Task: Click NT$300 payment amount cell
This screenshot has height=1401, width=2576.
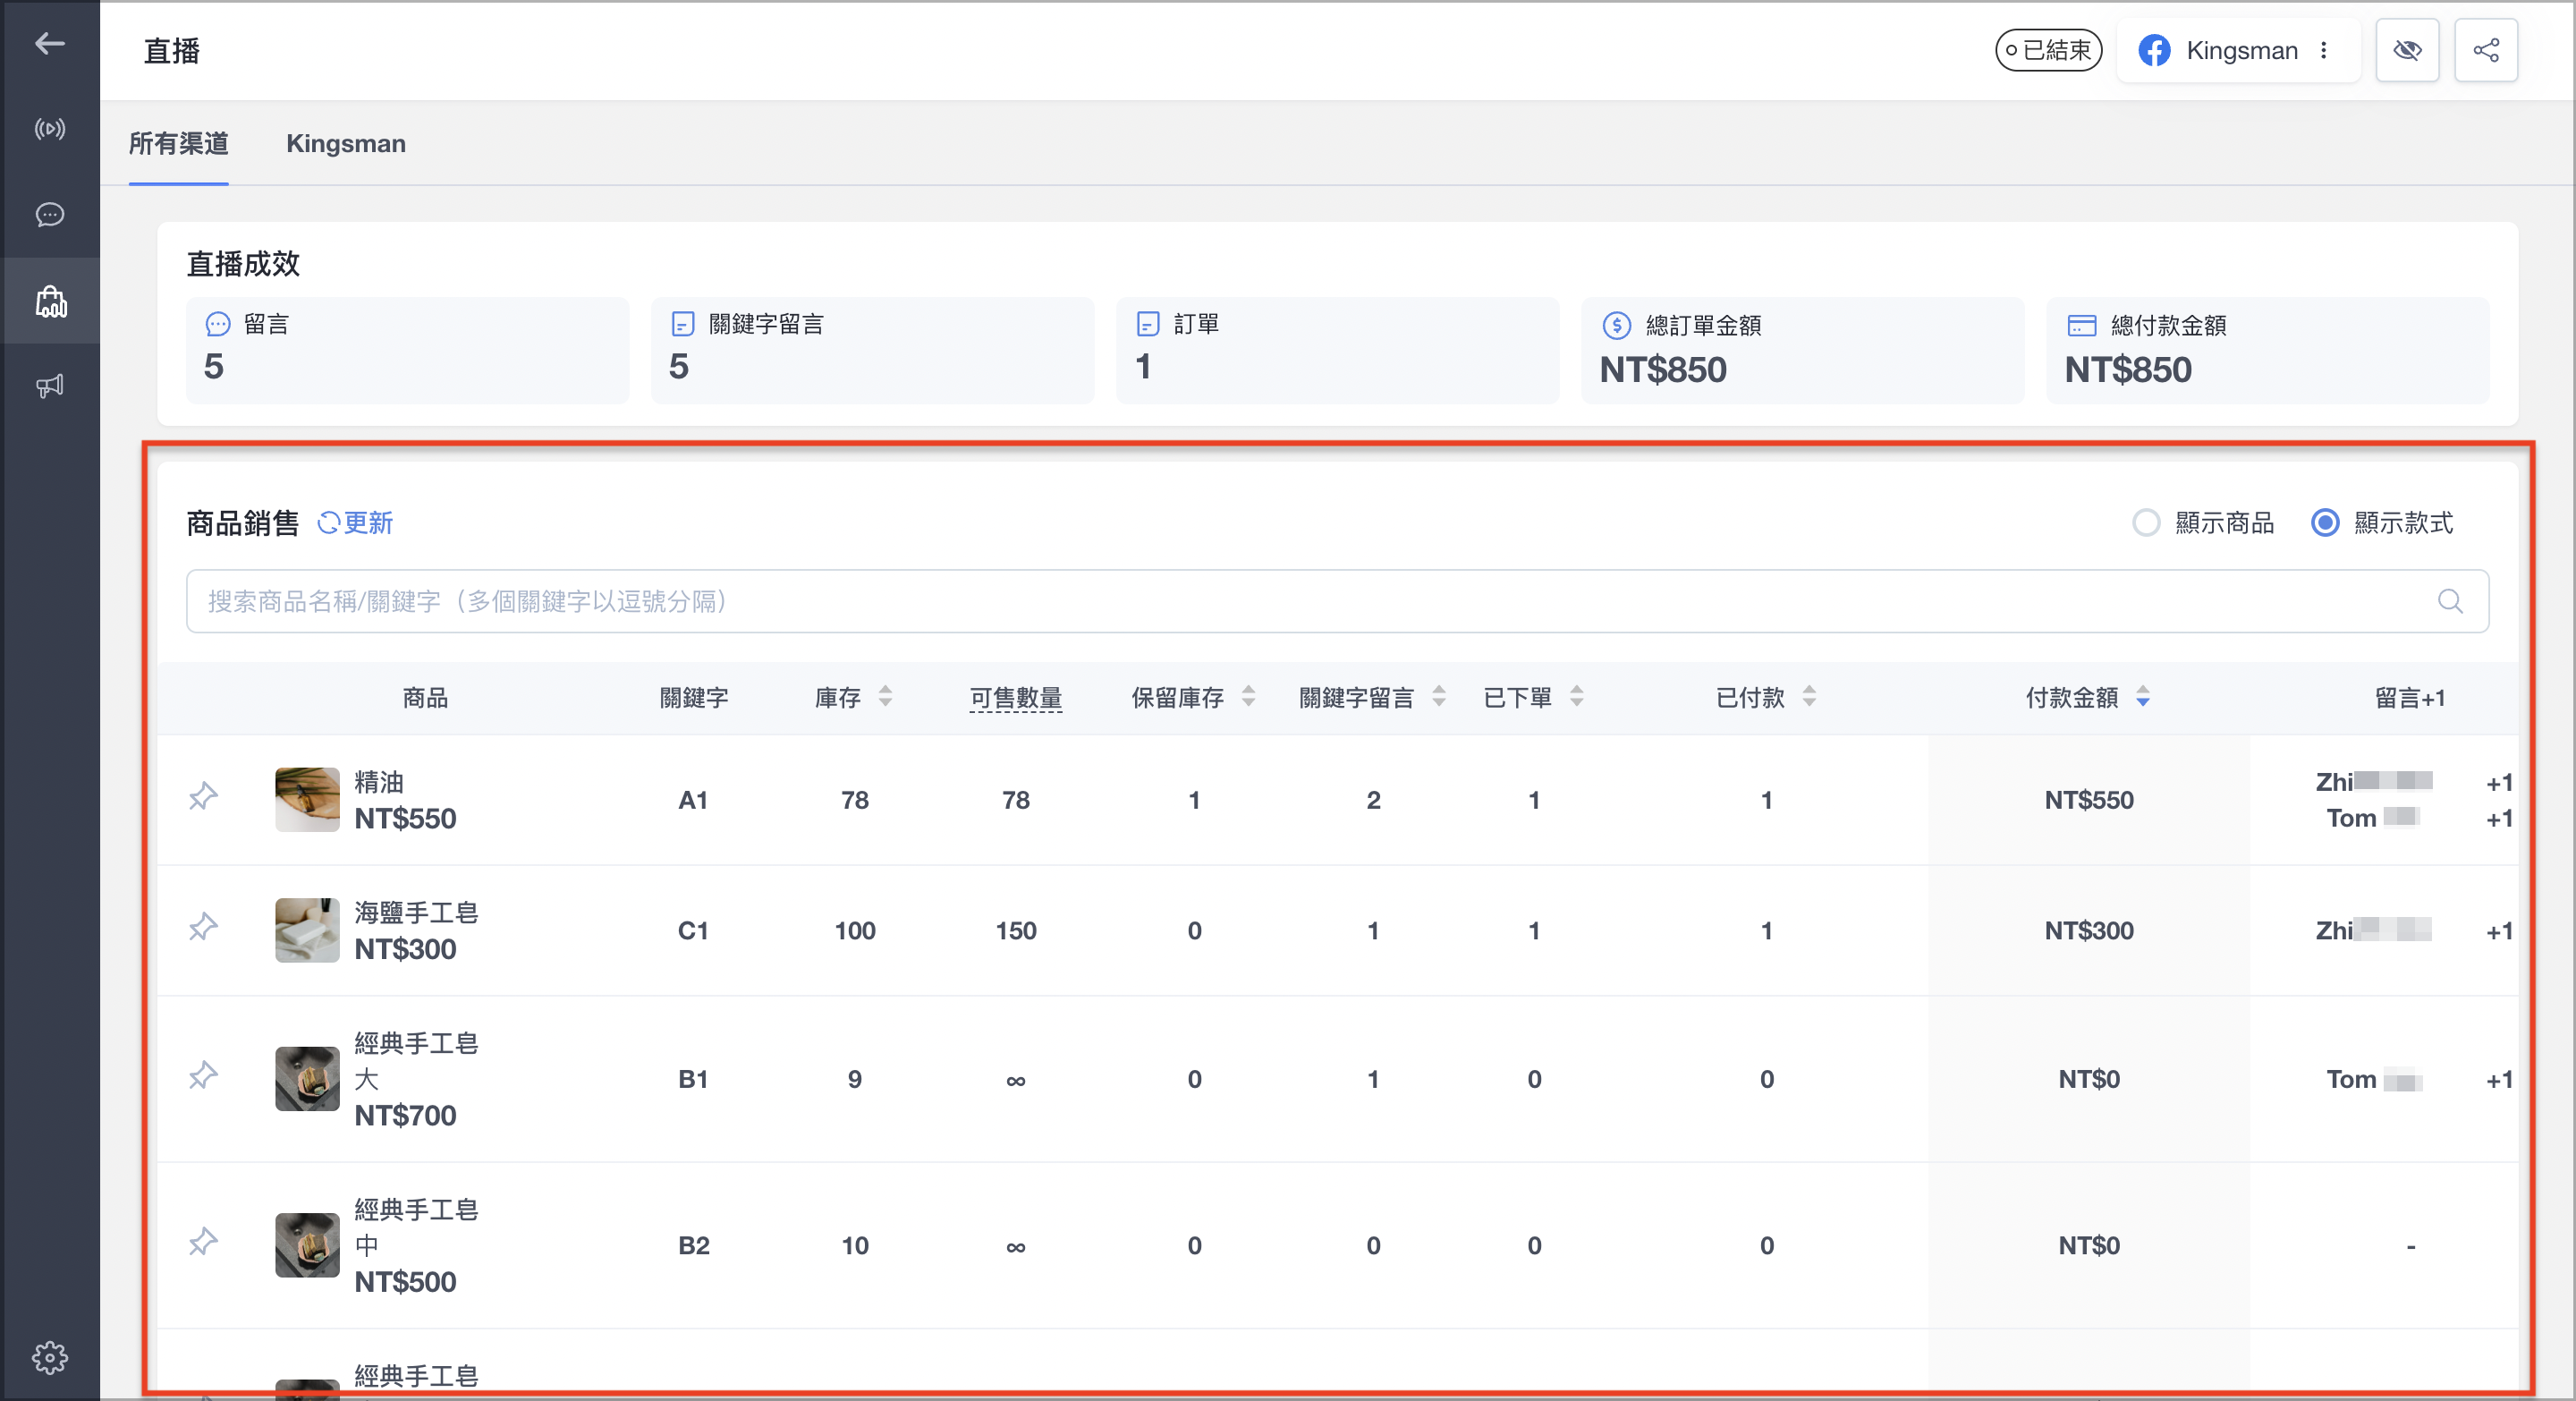Action: 2089,930
